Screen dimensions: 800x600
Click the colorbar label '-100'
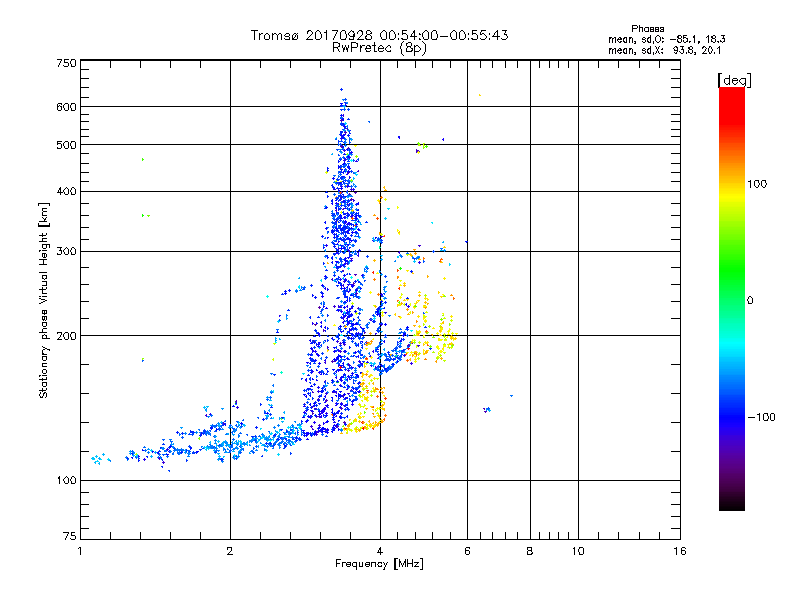point(761,417)
